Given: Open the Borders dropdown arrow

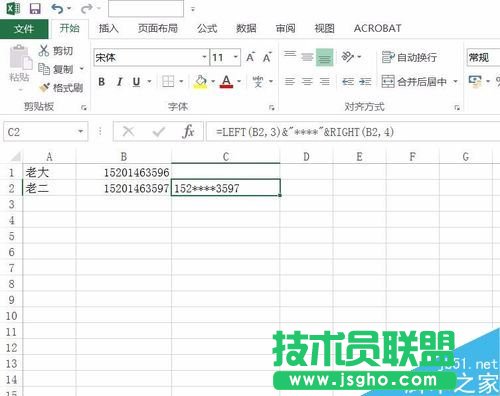Looking at the screenshot, I should click(x=181, y=81).
